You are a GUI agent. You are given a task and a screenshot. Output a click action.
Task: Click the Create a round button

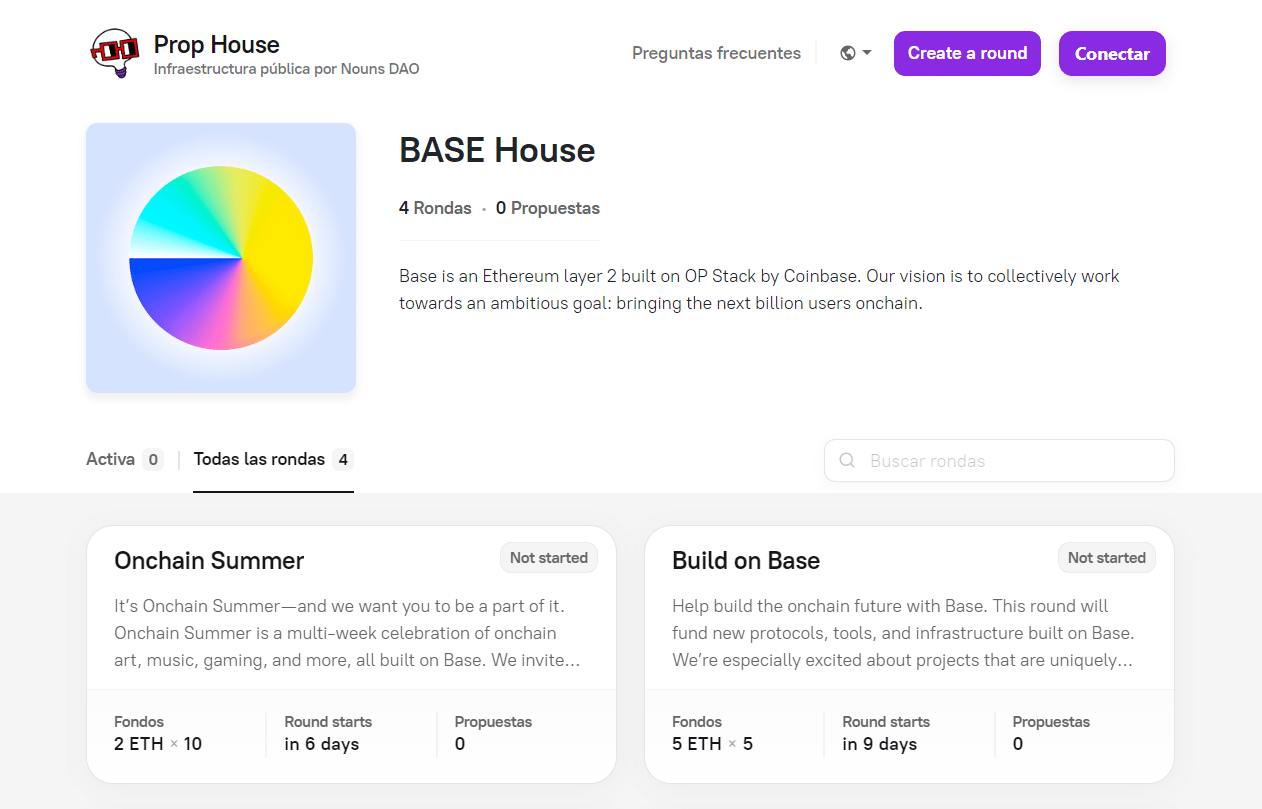(967, 53)
